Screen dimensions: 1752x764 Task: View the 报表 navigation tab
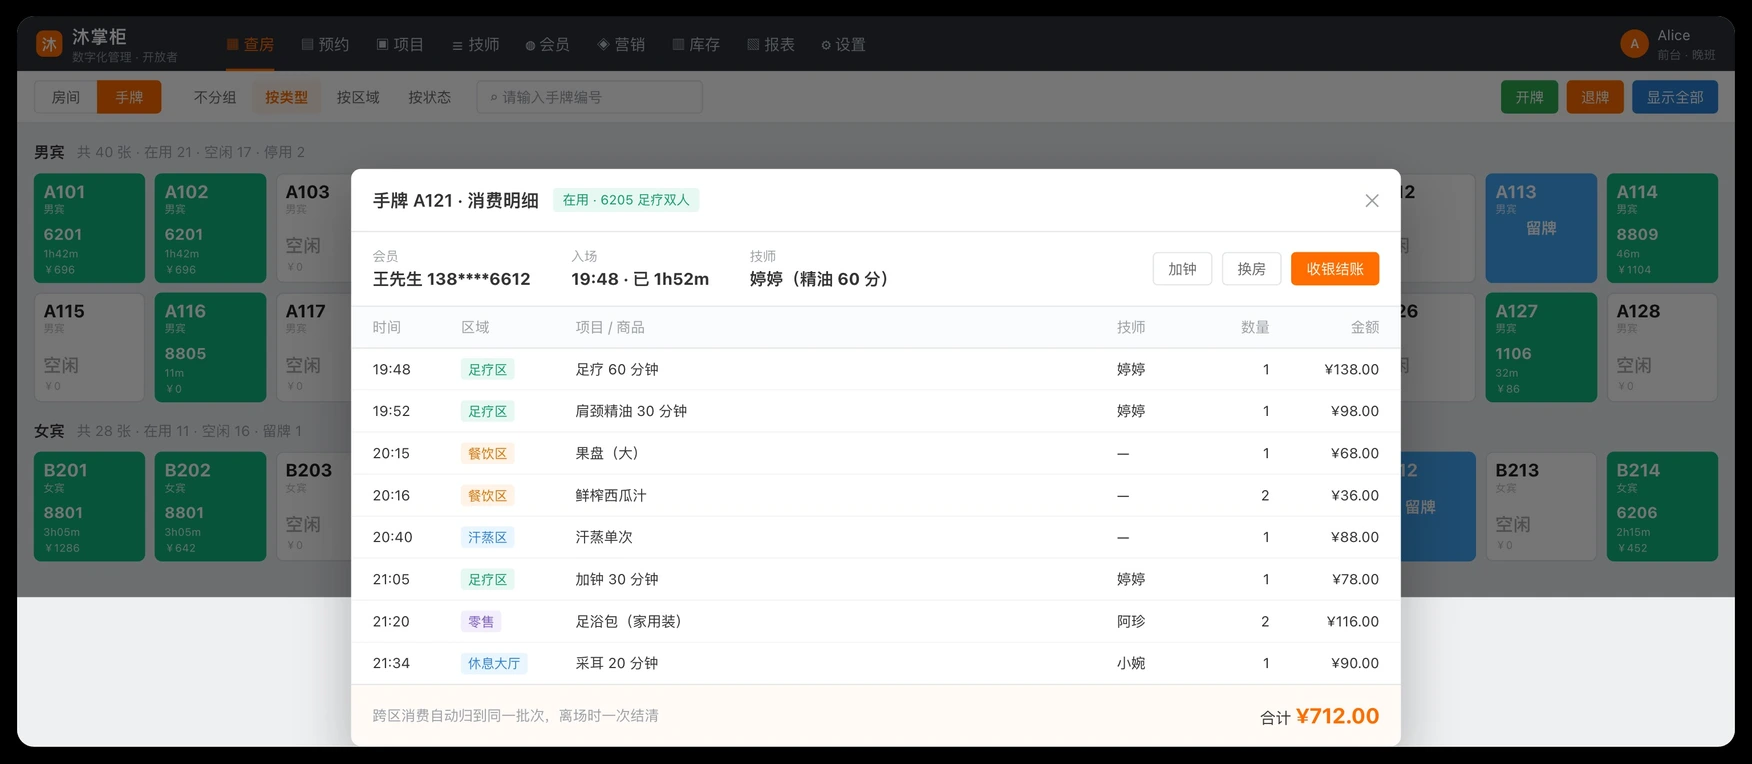(771, 45)
